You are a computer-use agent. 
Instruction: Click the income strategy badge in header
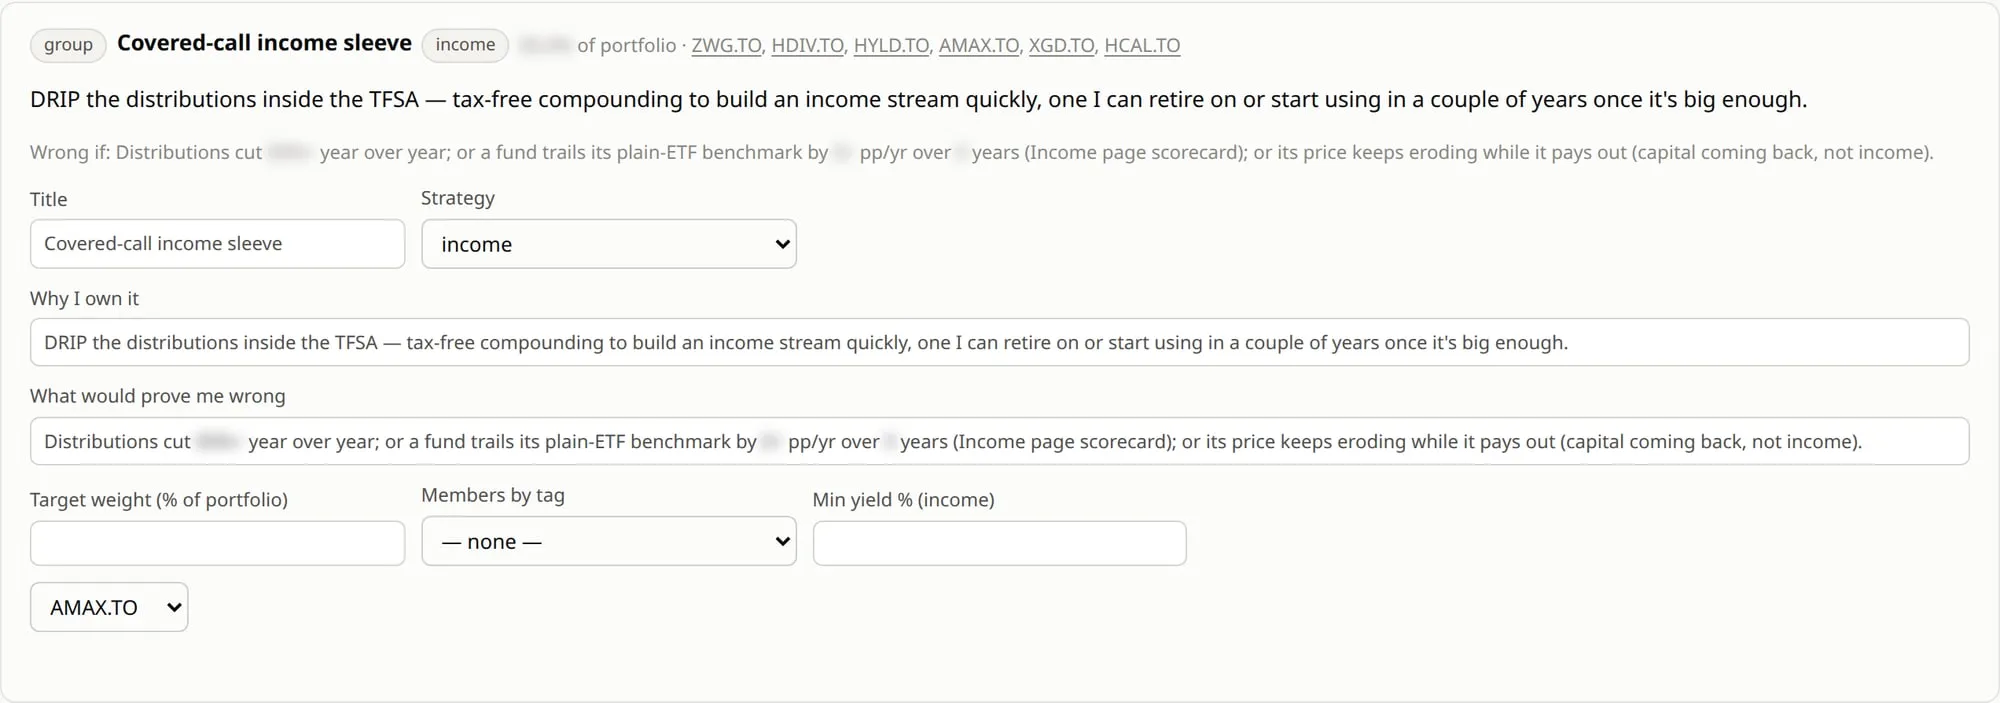[465, 45]
